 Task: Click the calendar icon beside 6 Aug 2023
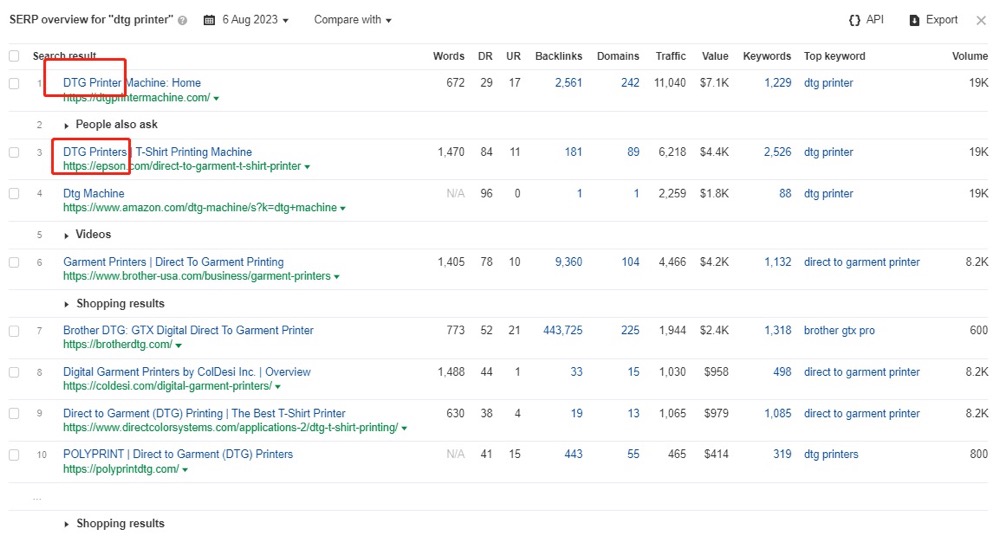209,20
